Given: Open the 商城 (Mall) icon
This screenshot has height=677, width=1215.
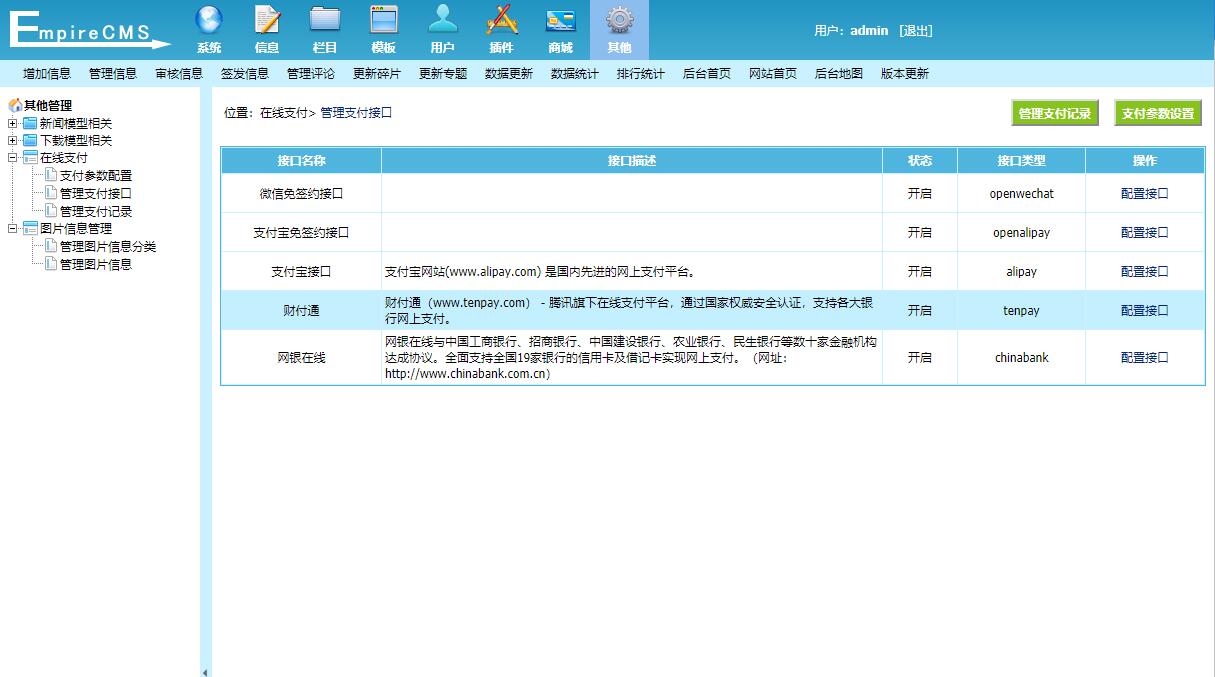Looking at the screenshot, I should [561, 28].
